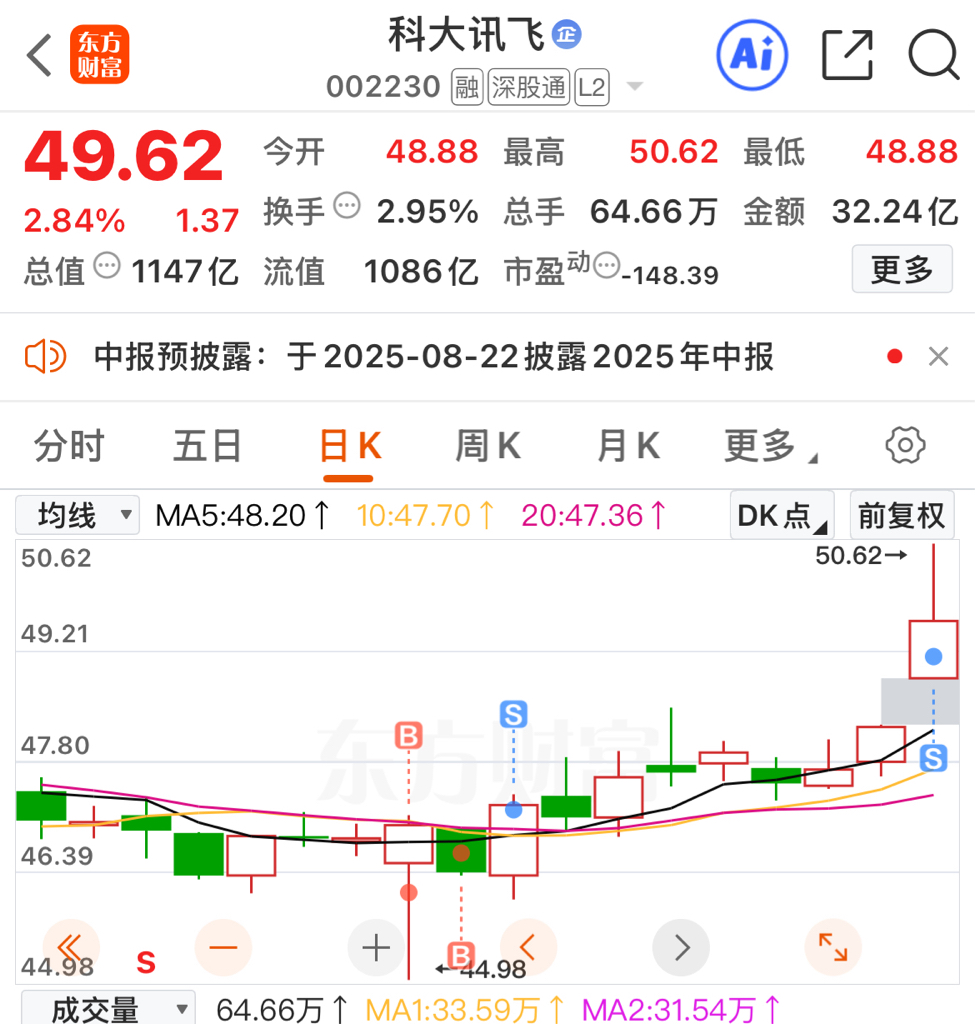The height and width of the screenshot is (1024, 975).
Task: Expand chart to fullscreen icon
Action: [x=833, y=948]
